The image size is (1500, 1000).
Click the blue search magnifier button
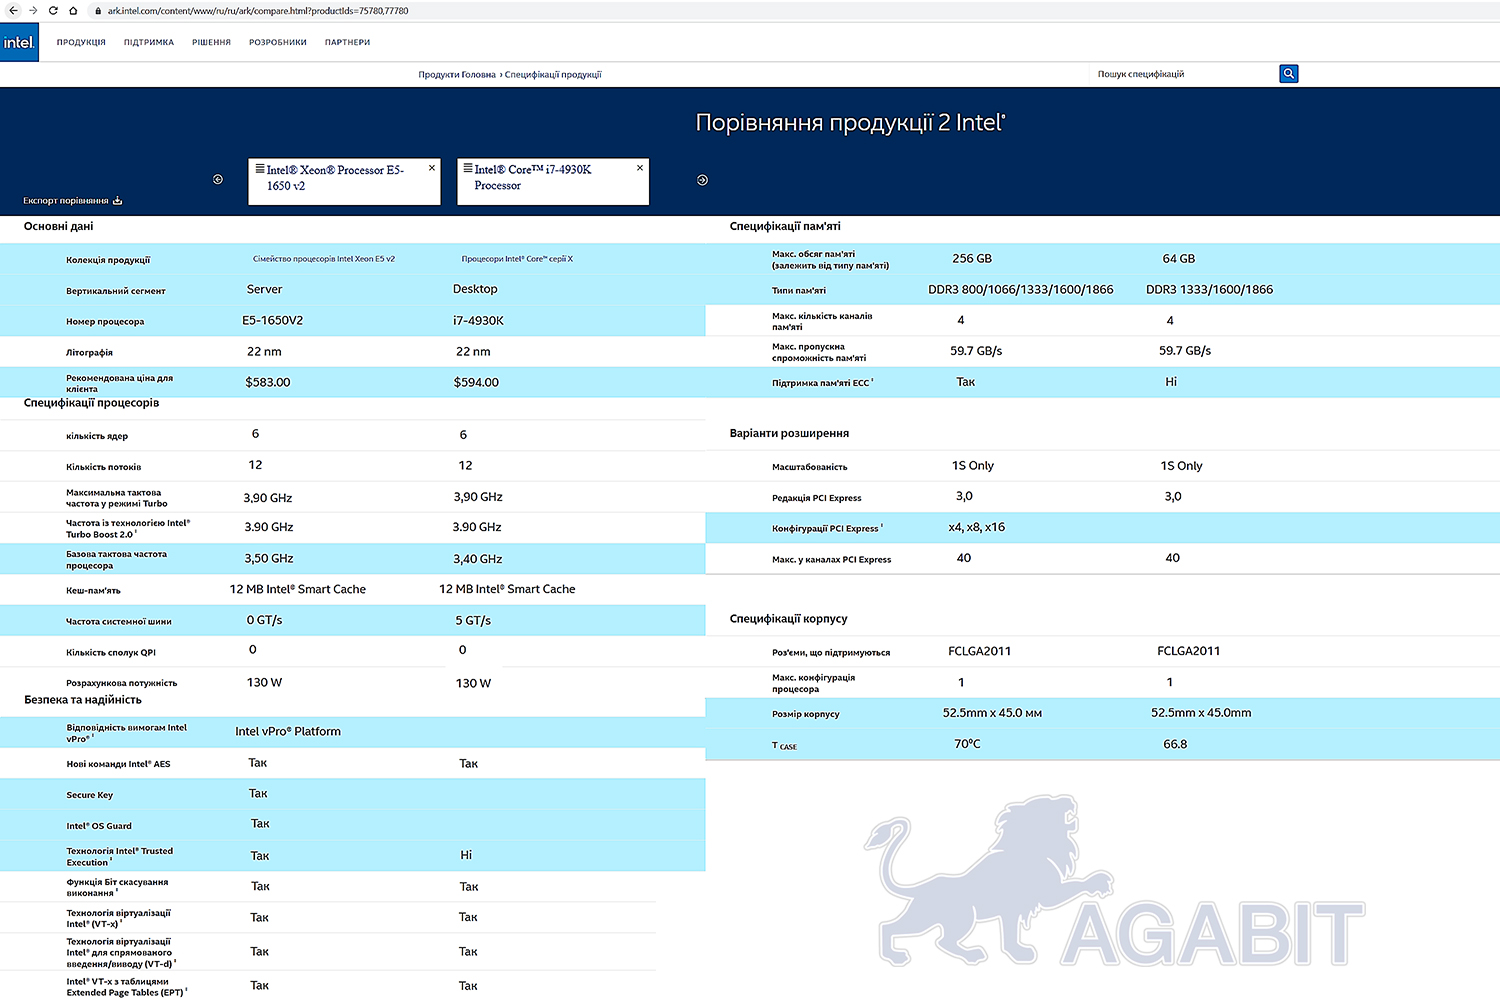point(1288,74)
